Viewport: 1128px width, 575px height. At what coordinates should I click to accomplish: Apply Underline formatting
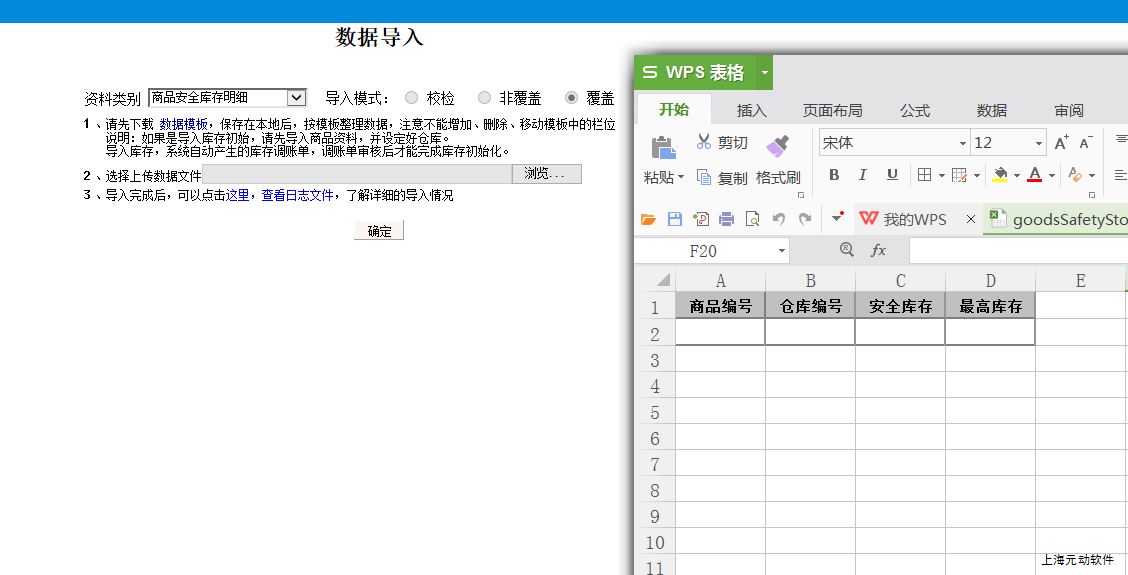pos(892,175)
